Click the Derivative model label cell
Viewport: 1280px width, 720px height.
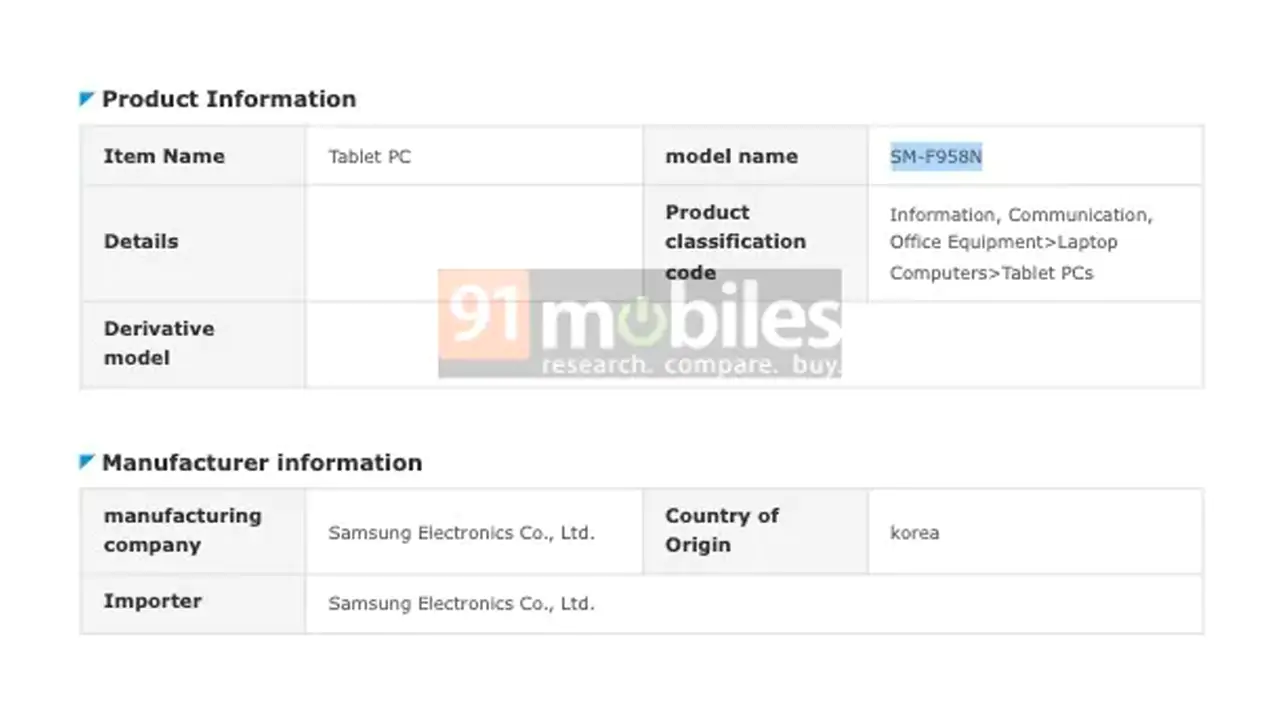point(193,344)
